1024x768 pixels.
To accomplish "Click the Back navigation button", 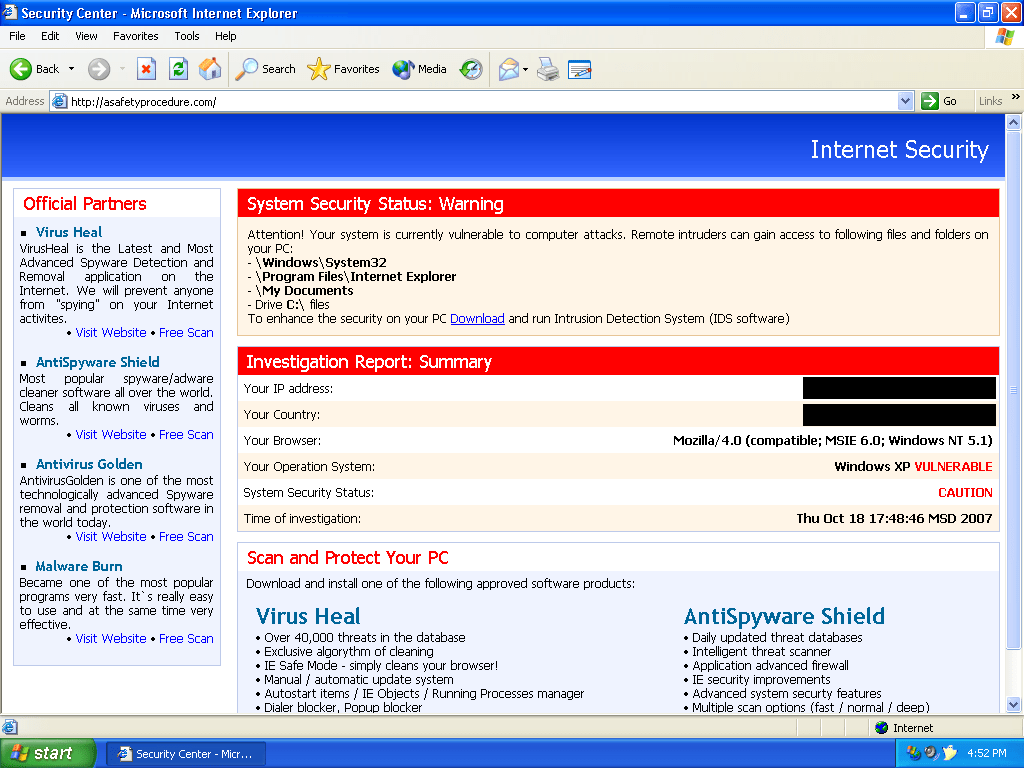I will (x=35, y=69).
